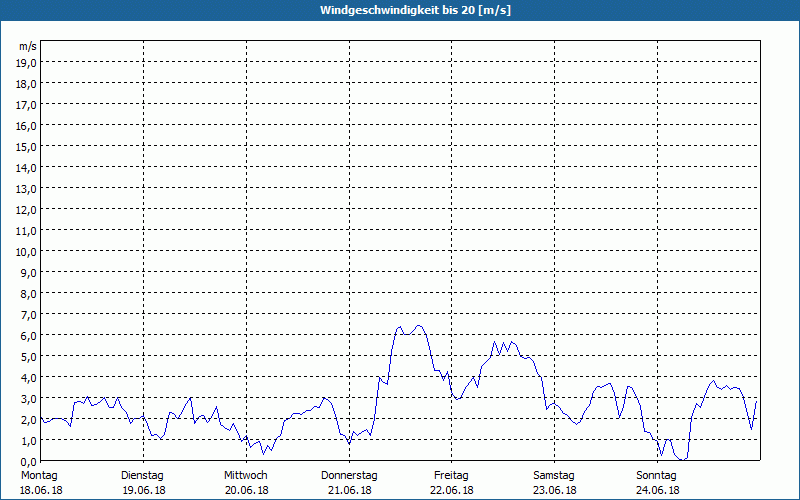Click the 3,0 y-axis value label
This screenshot has height=500, width=800.
(x=29, y=399)
